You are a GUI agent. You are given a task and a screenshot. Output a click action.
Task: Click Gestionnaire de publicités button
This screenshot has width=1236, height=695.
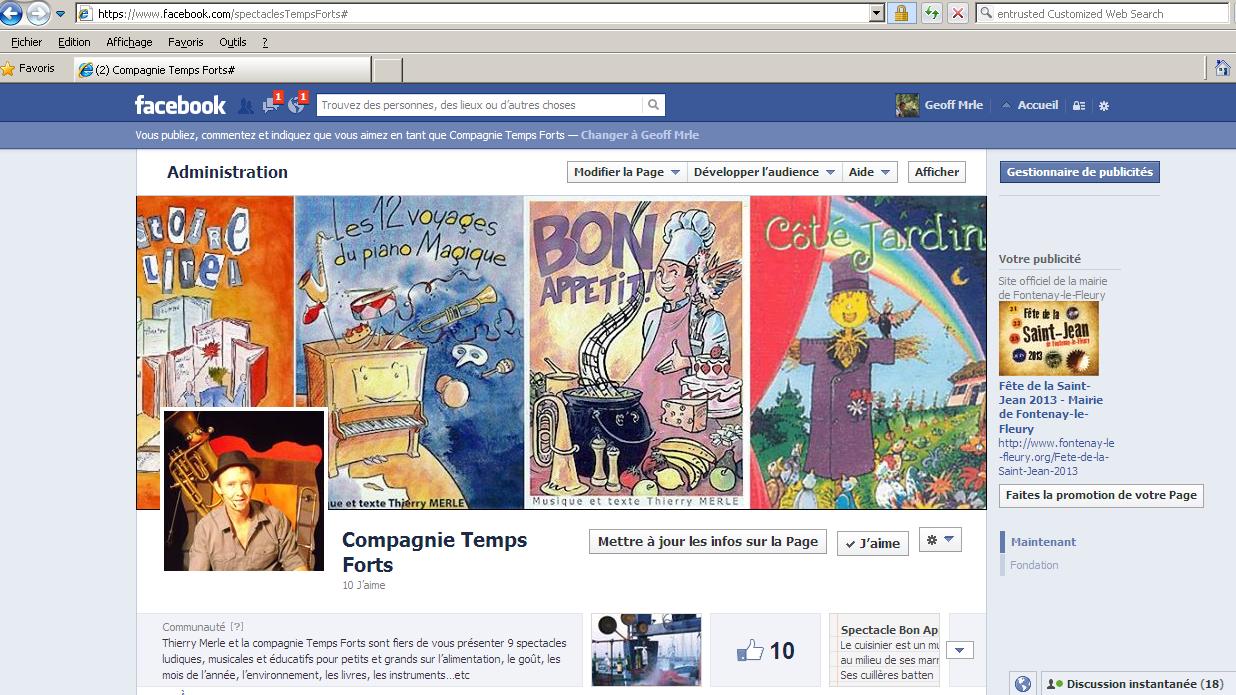coord(1080,172)
